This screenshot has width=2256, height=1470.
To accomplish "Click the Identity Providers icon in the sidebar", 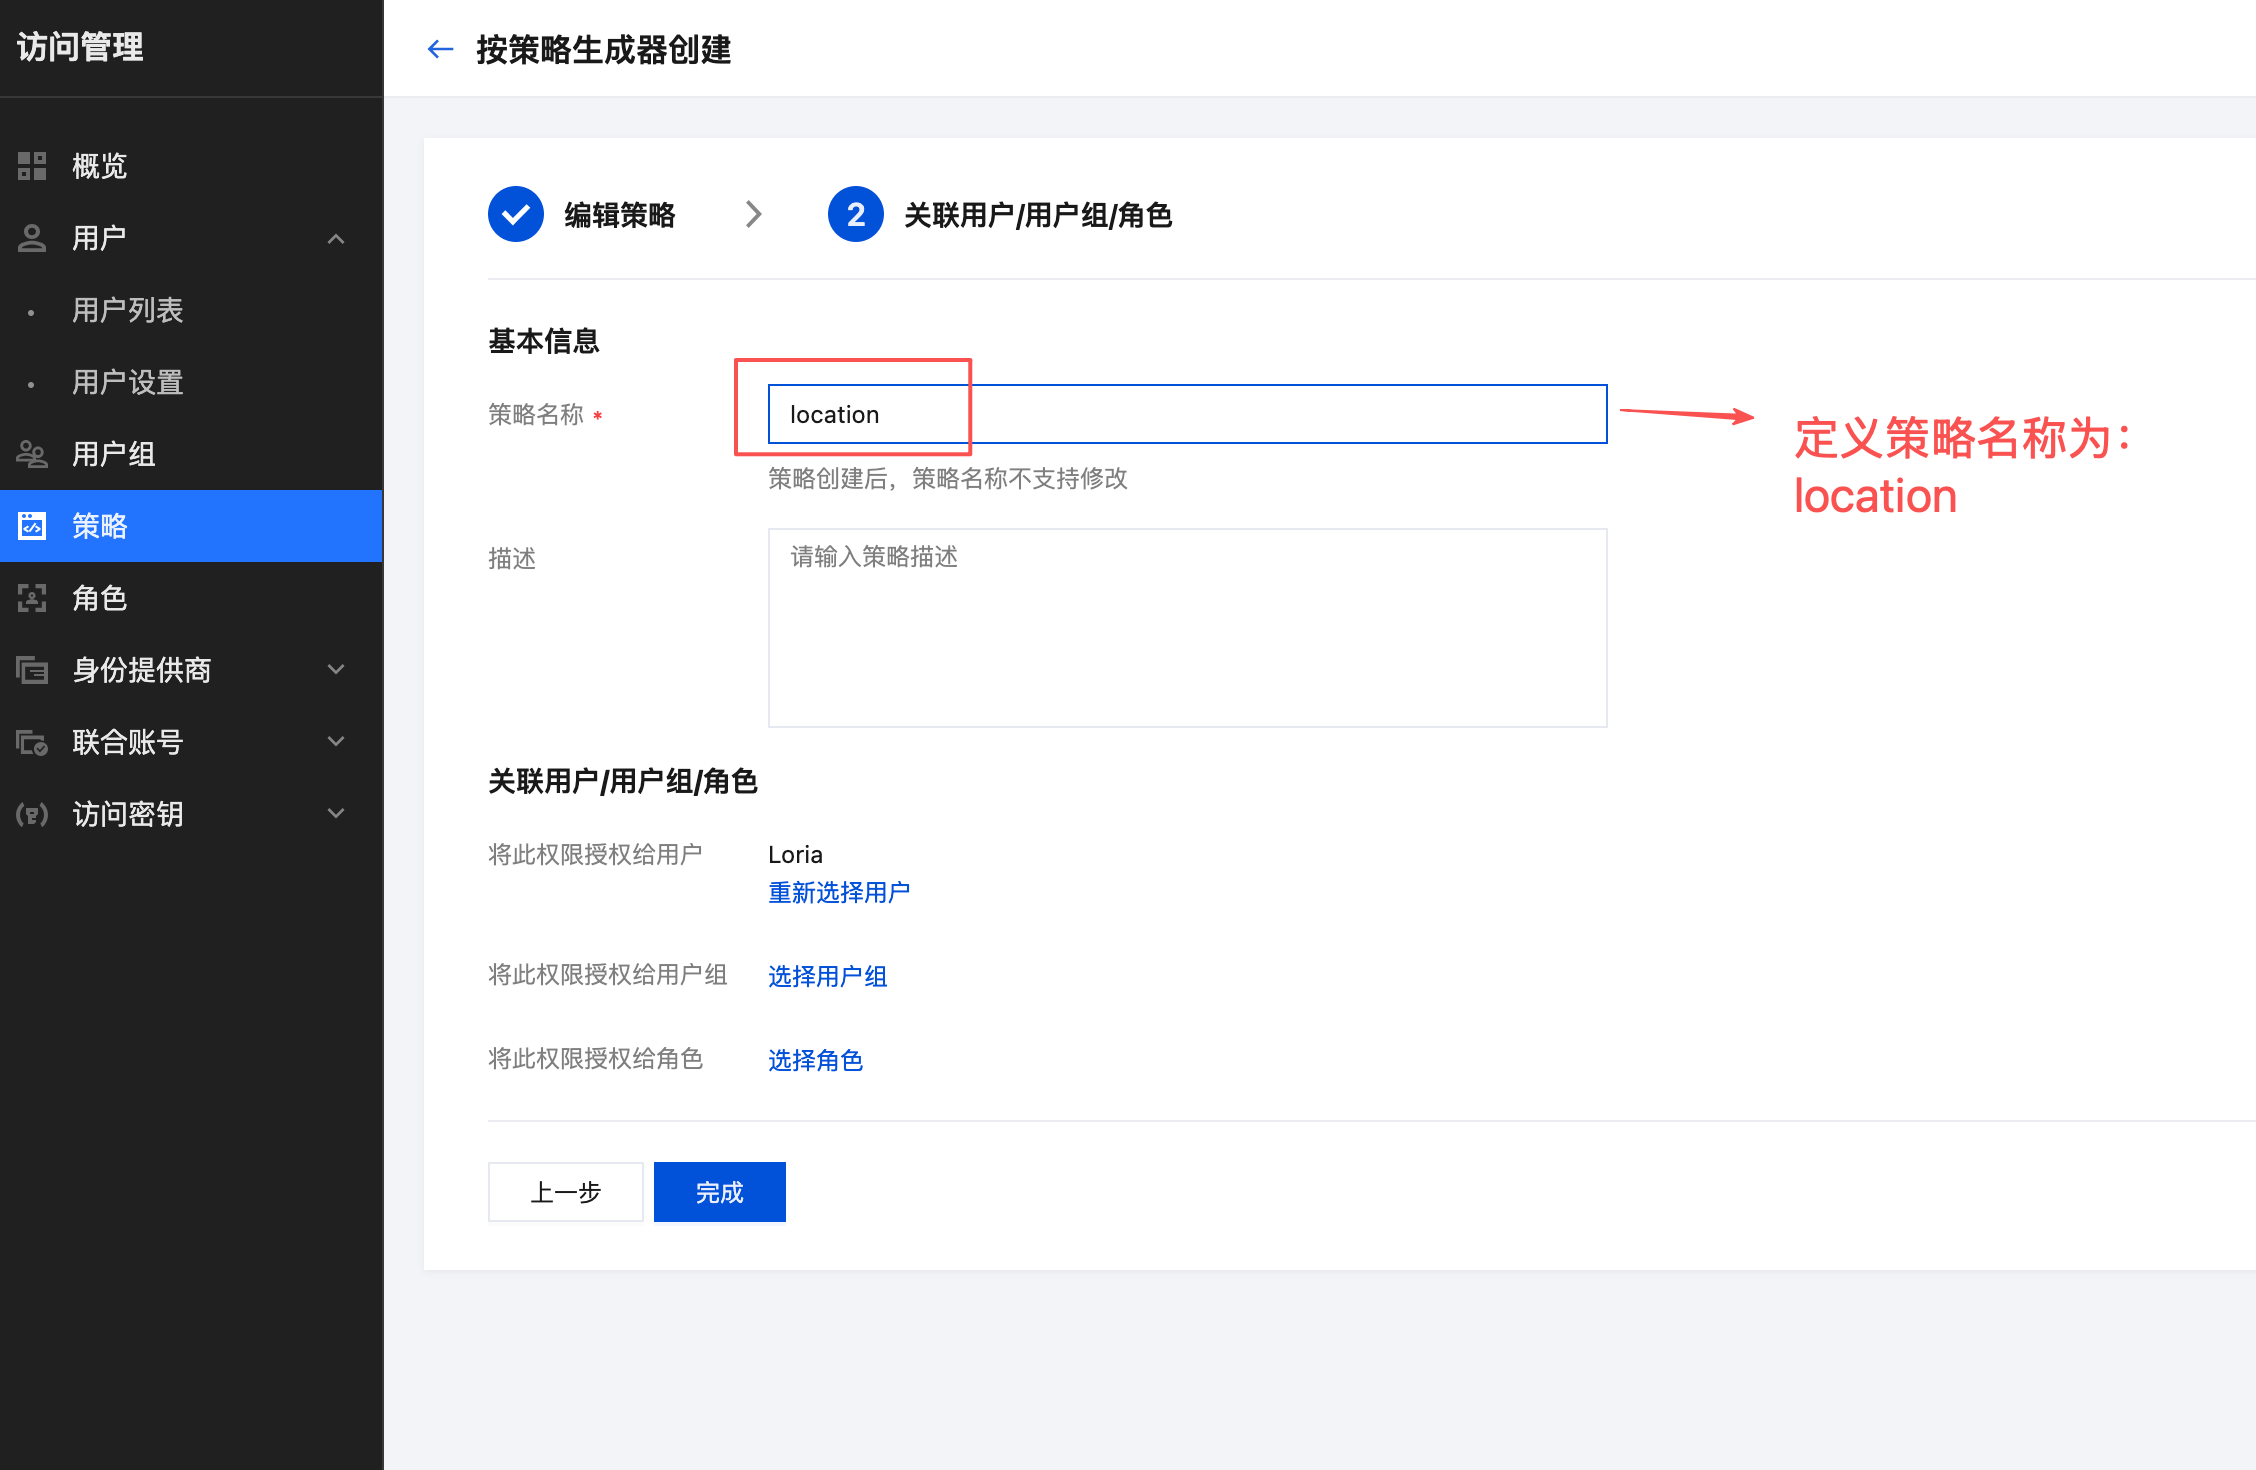I will click(32, 670).
